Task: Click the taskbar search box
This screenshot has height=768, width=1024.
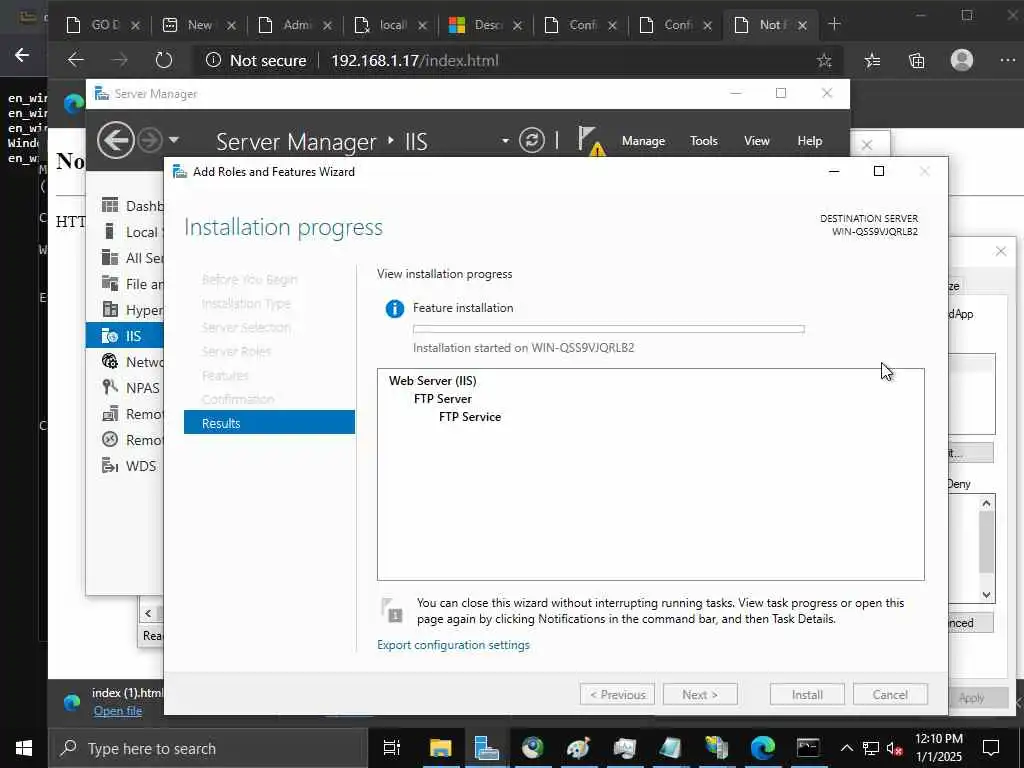Action: (206, 748)
